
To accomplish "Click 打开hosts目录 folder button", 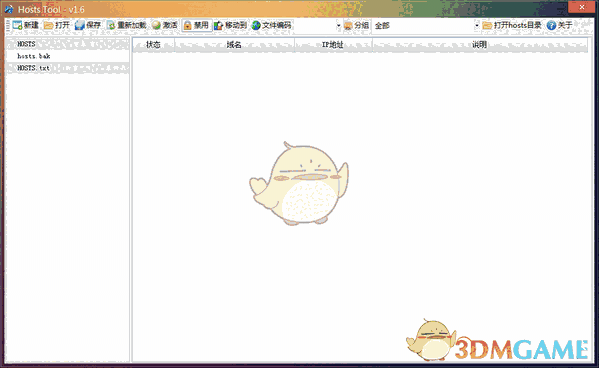I will click(x=512, y=25).
